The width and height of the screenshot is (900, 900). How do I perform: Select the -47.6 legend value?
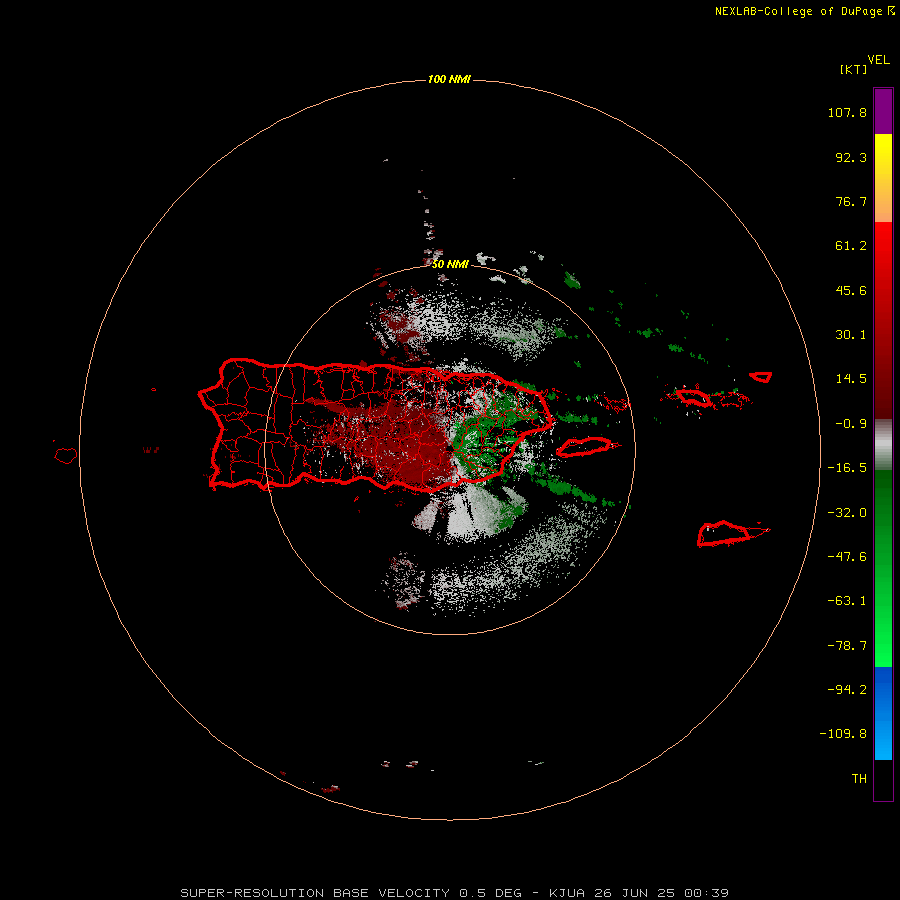coord(847,557)
